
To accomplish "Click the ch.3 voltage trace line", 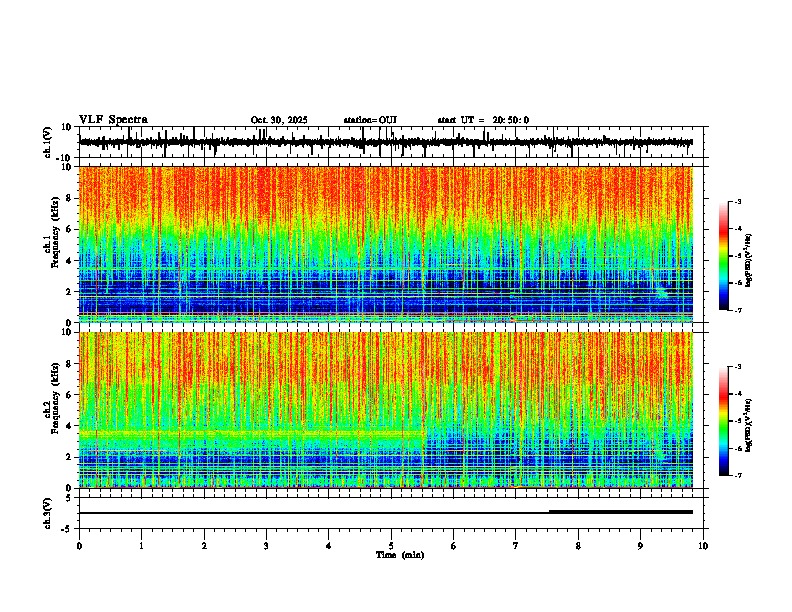I will pyautogui.click(x=386, y=513).
